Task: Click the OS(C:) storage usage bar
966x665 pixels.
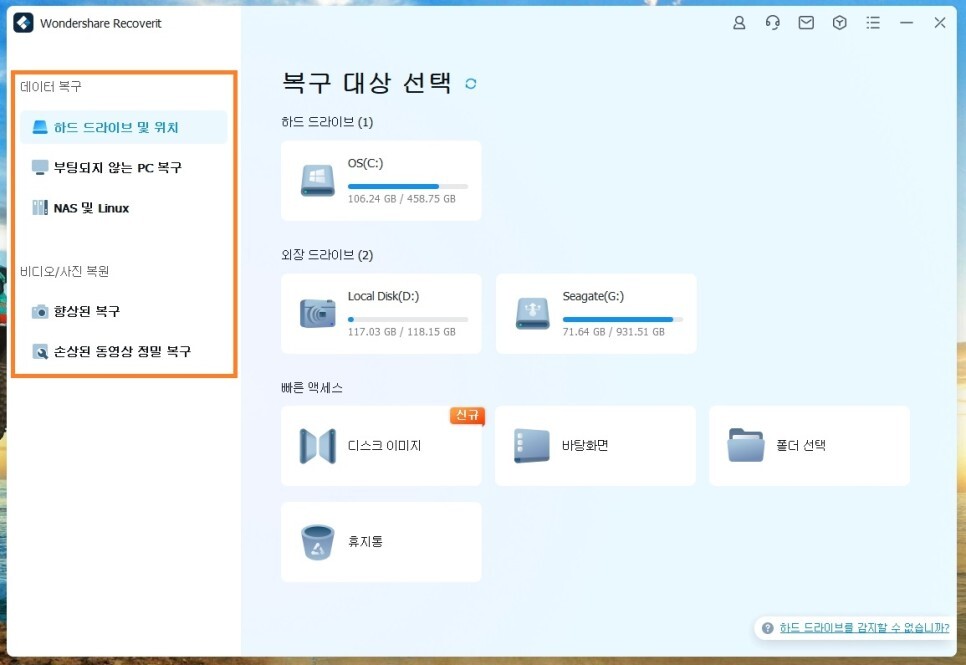Action: coord(408,186)
